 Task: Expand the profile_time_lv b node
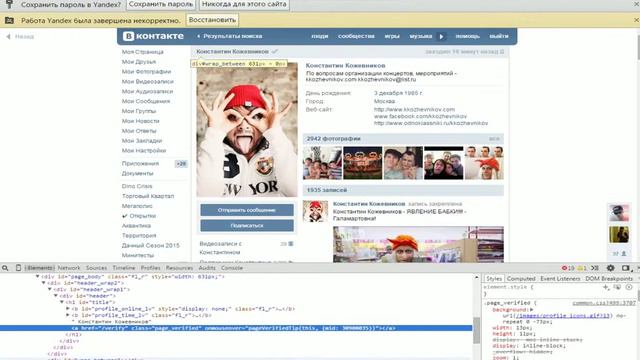[x=68, y=315]
